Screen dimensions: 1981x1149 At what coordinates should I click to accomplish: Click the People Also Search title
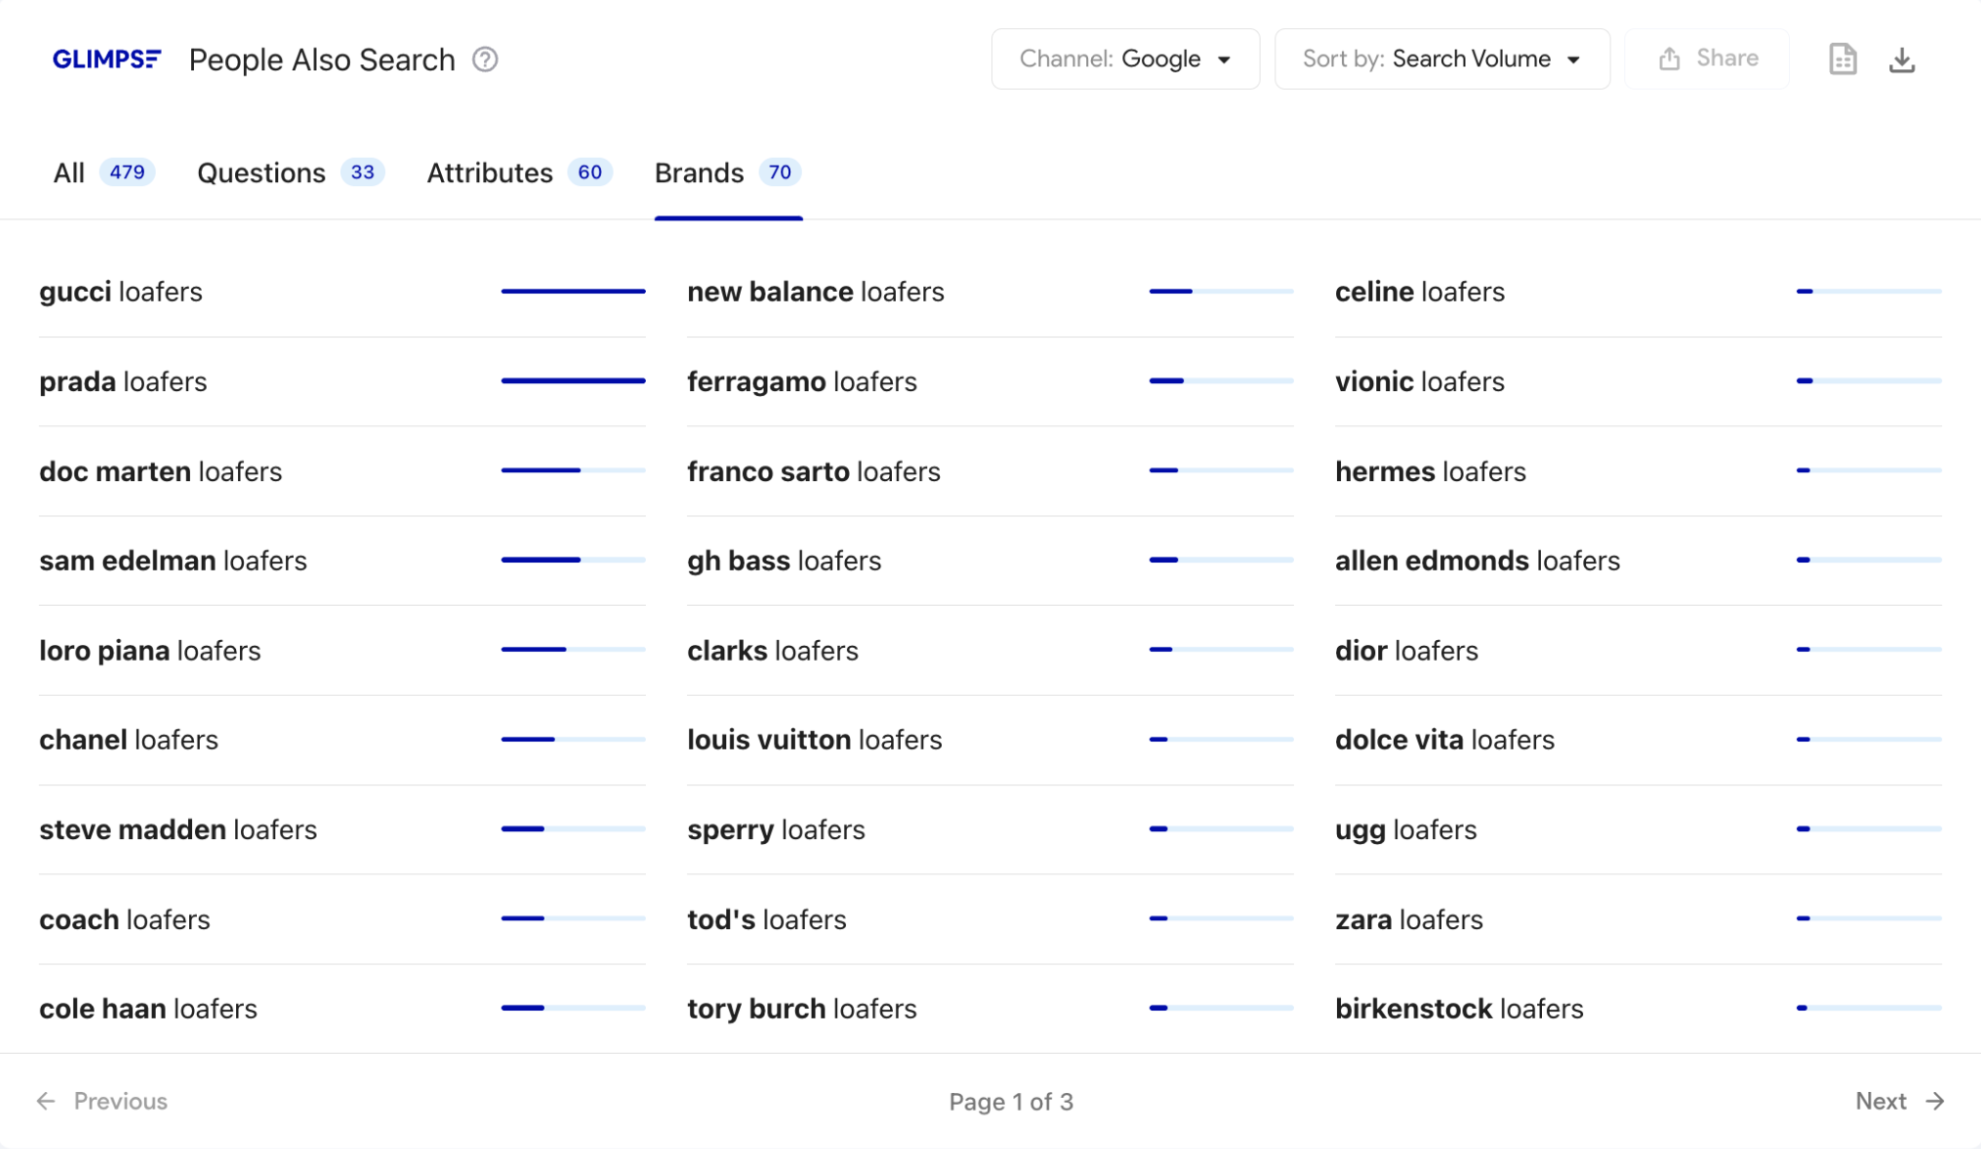(322, 60)
